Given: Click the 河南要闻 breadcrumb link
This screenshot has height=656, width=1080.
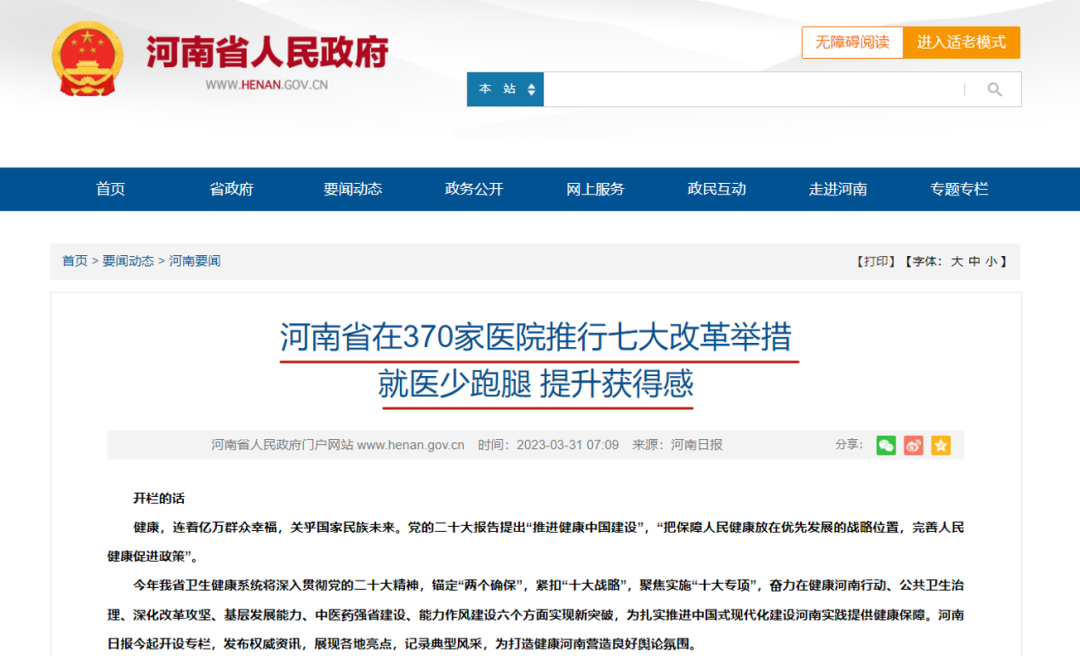Looking at the screenshot, I should click(194, 261).
